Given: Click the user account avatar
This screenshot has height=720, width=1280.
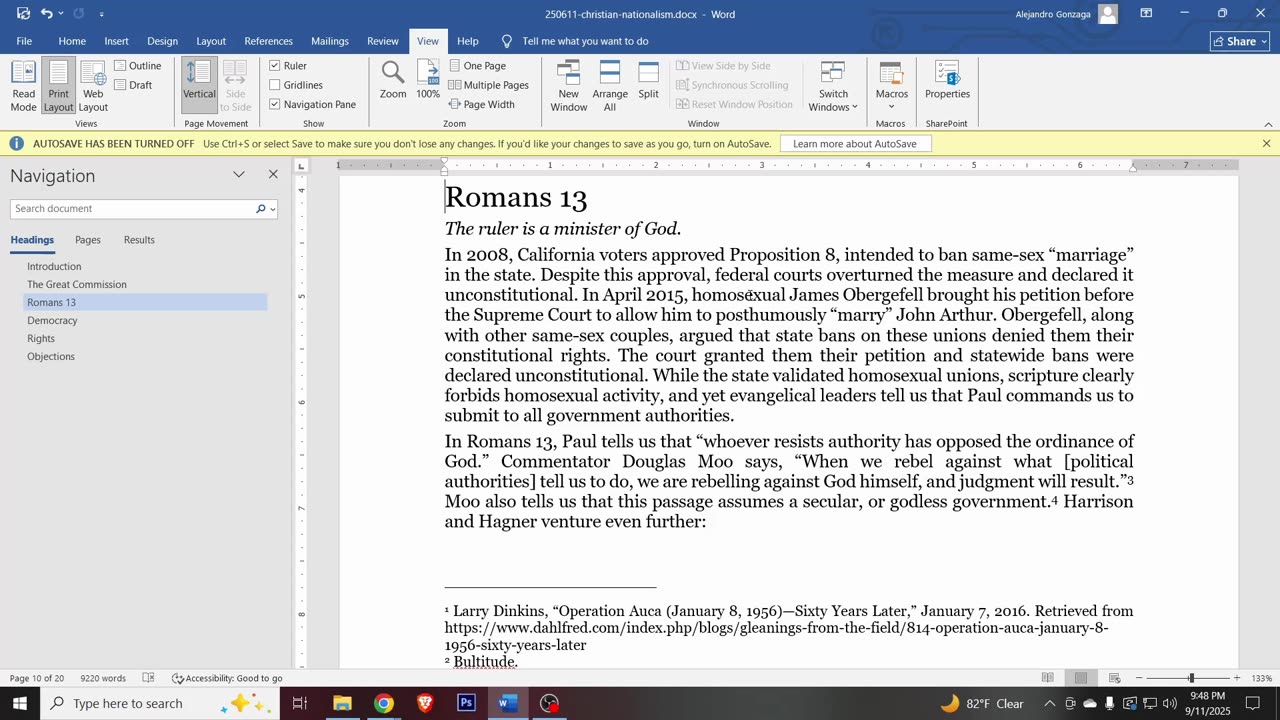Looking at the screenshot, I should [1108, 14].
